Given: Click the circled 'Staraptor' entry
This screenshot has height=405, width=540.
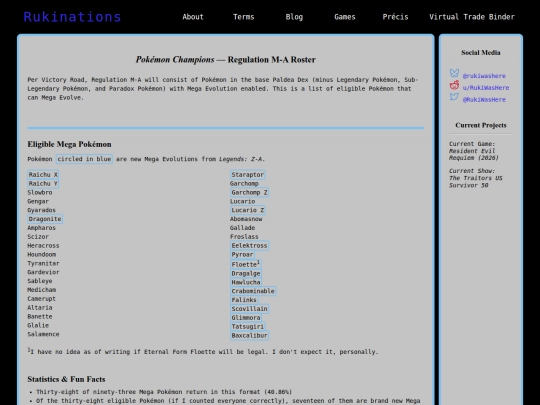Looking at the screenshot, I should (x=248, y=175).
